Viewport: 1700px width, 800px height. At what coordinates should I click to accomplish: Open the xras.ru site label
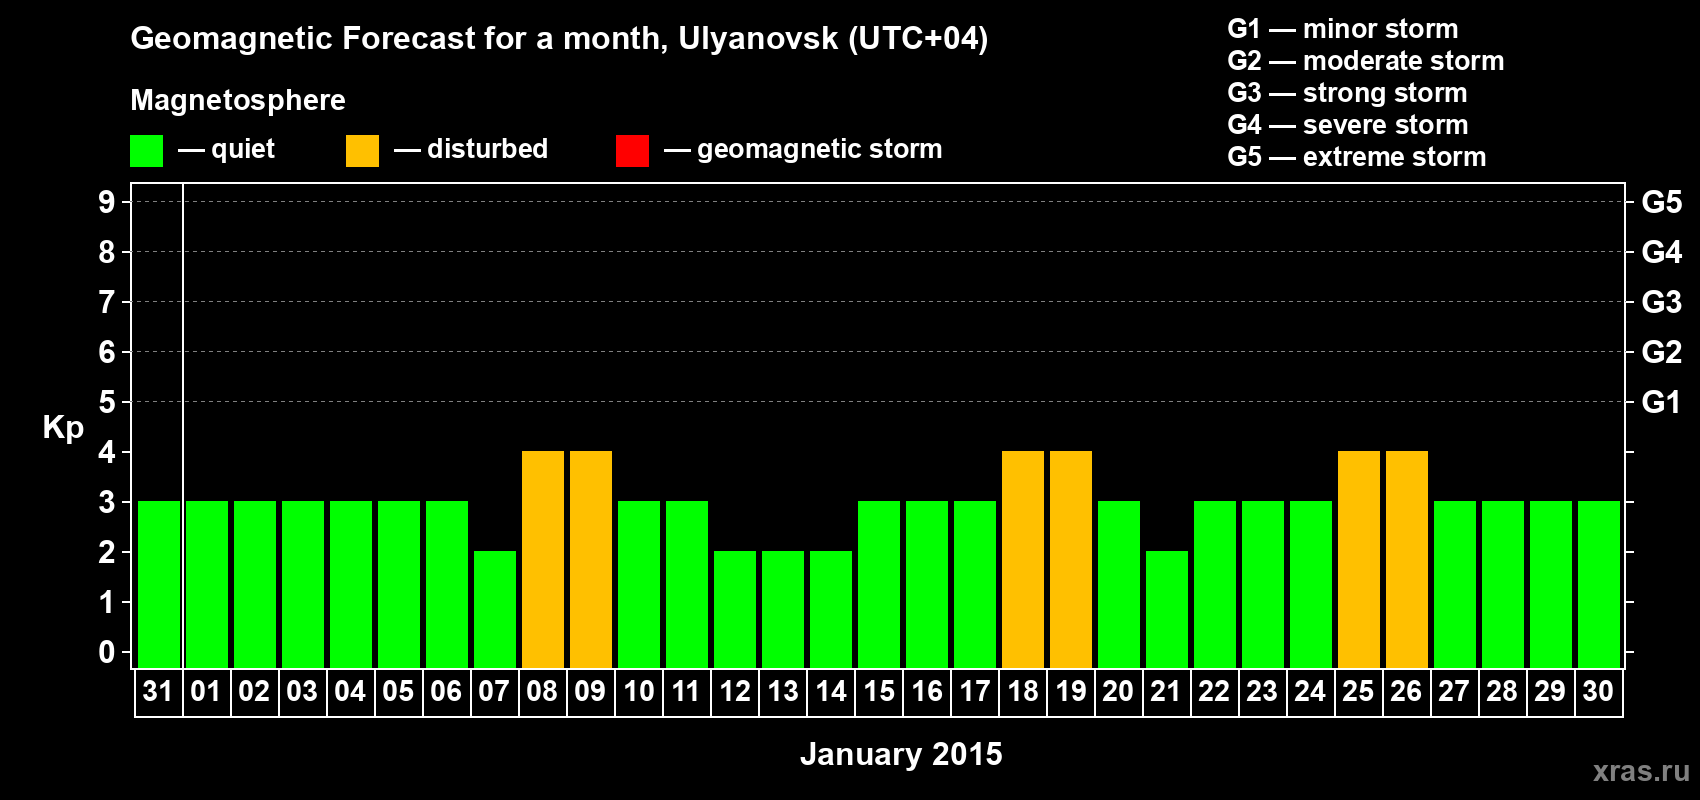tap(1641, 771)
